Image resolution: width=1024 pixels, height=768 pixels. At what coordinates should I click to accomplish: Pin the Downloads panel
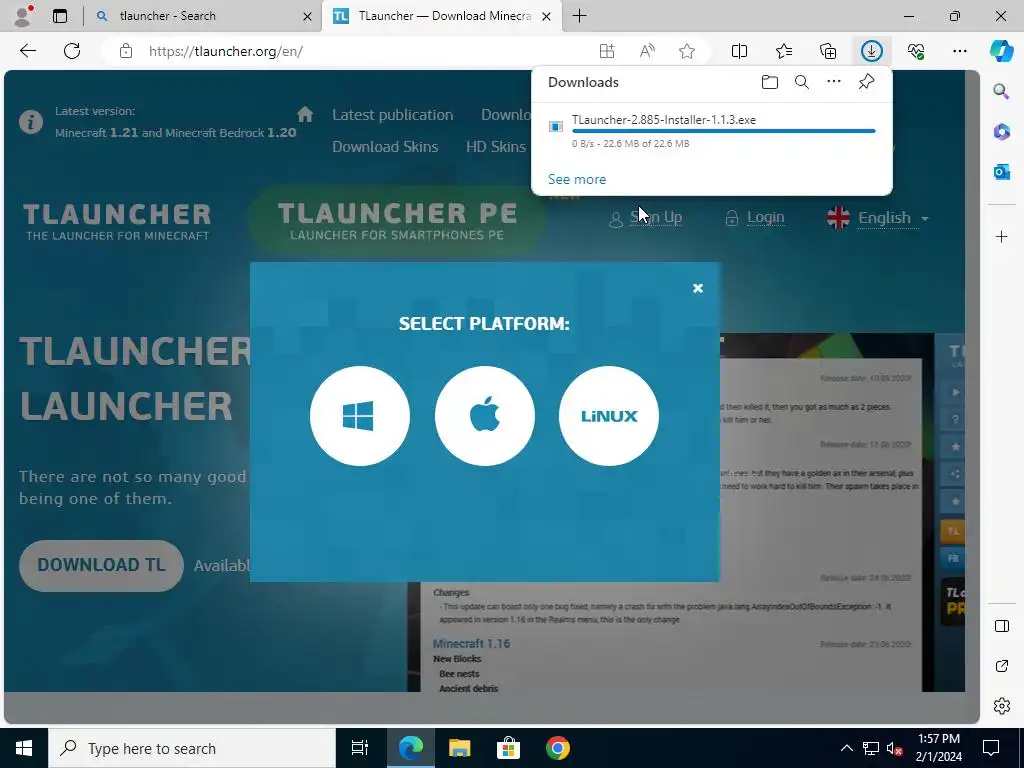(x=866, y=82)
